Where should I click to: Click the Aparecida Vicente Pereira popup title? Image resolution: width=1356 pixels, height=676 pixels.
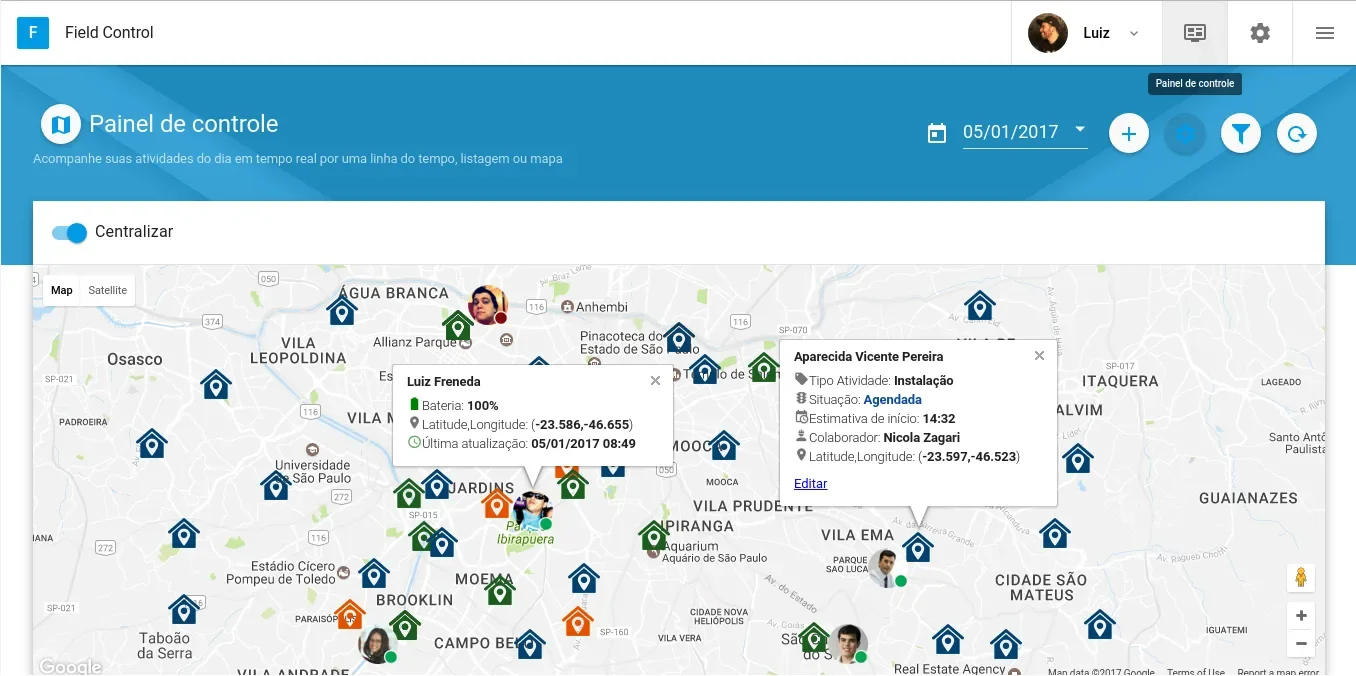click(x=869, y=356)
